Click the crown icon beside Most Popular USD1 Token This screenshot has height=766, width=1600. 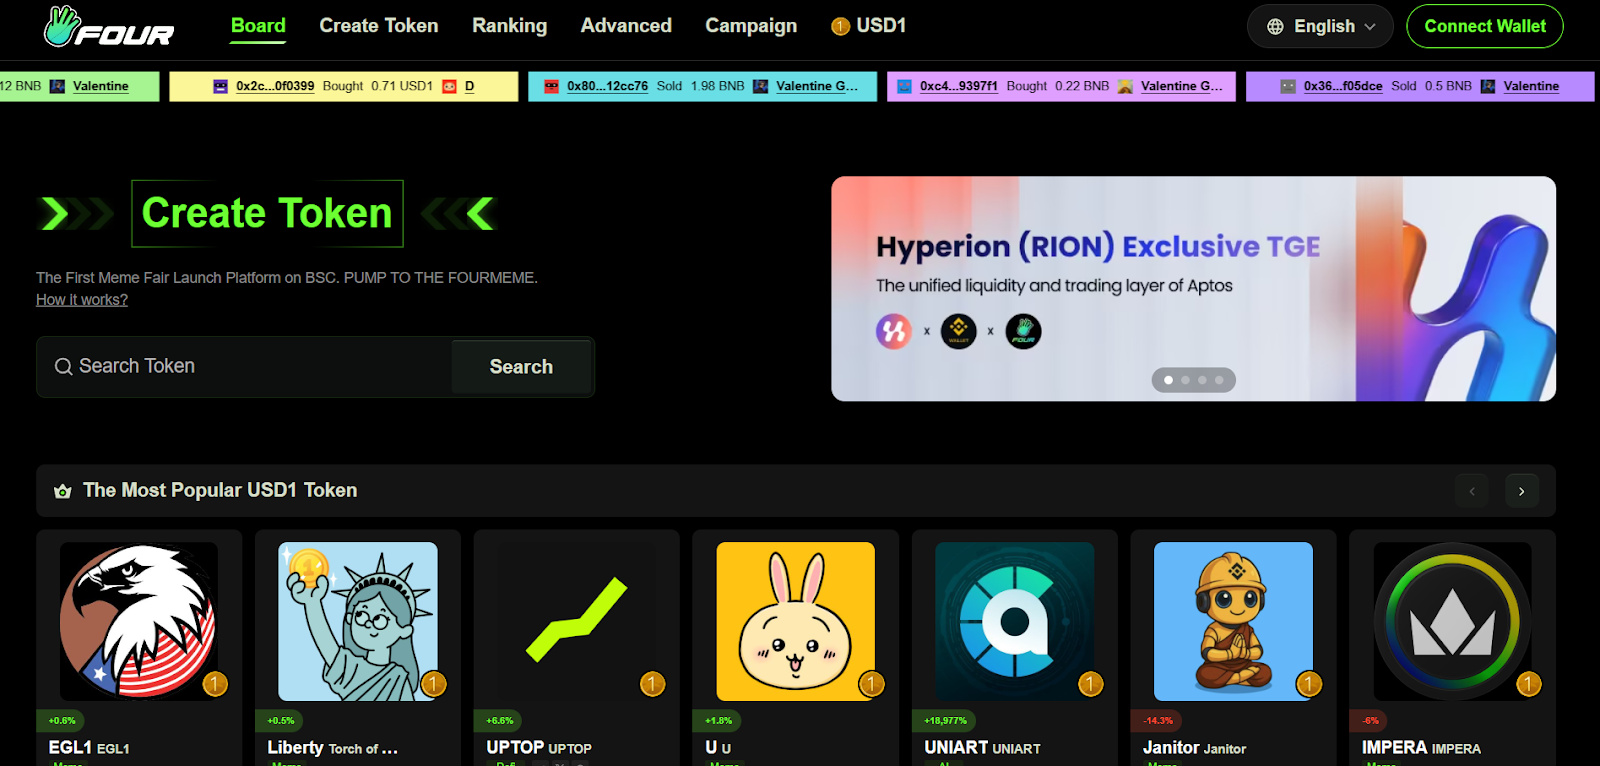point(62,491)
